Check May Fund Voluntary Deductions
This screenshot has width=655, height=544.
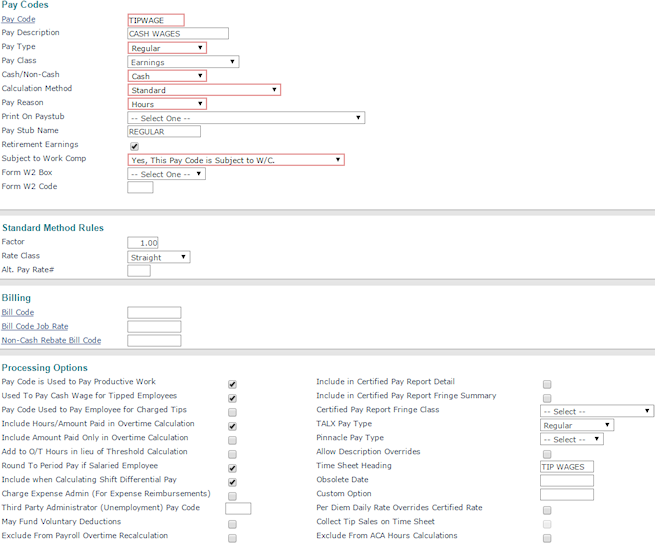232,523
